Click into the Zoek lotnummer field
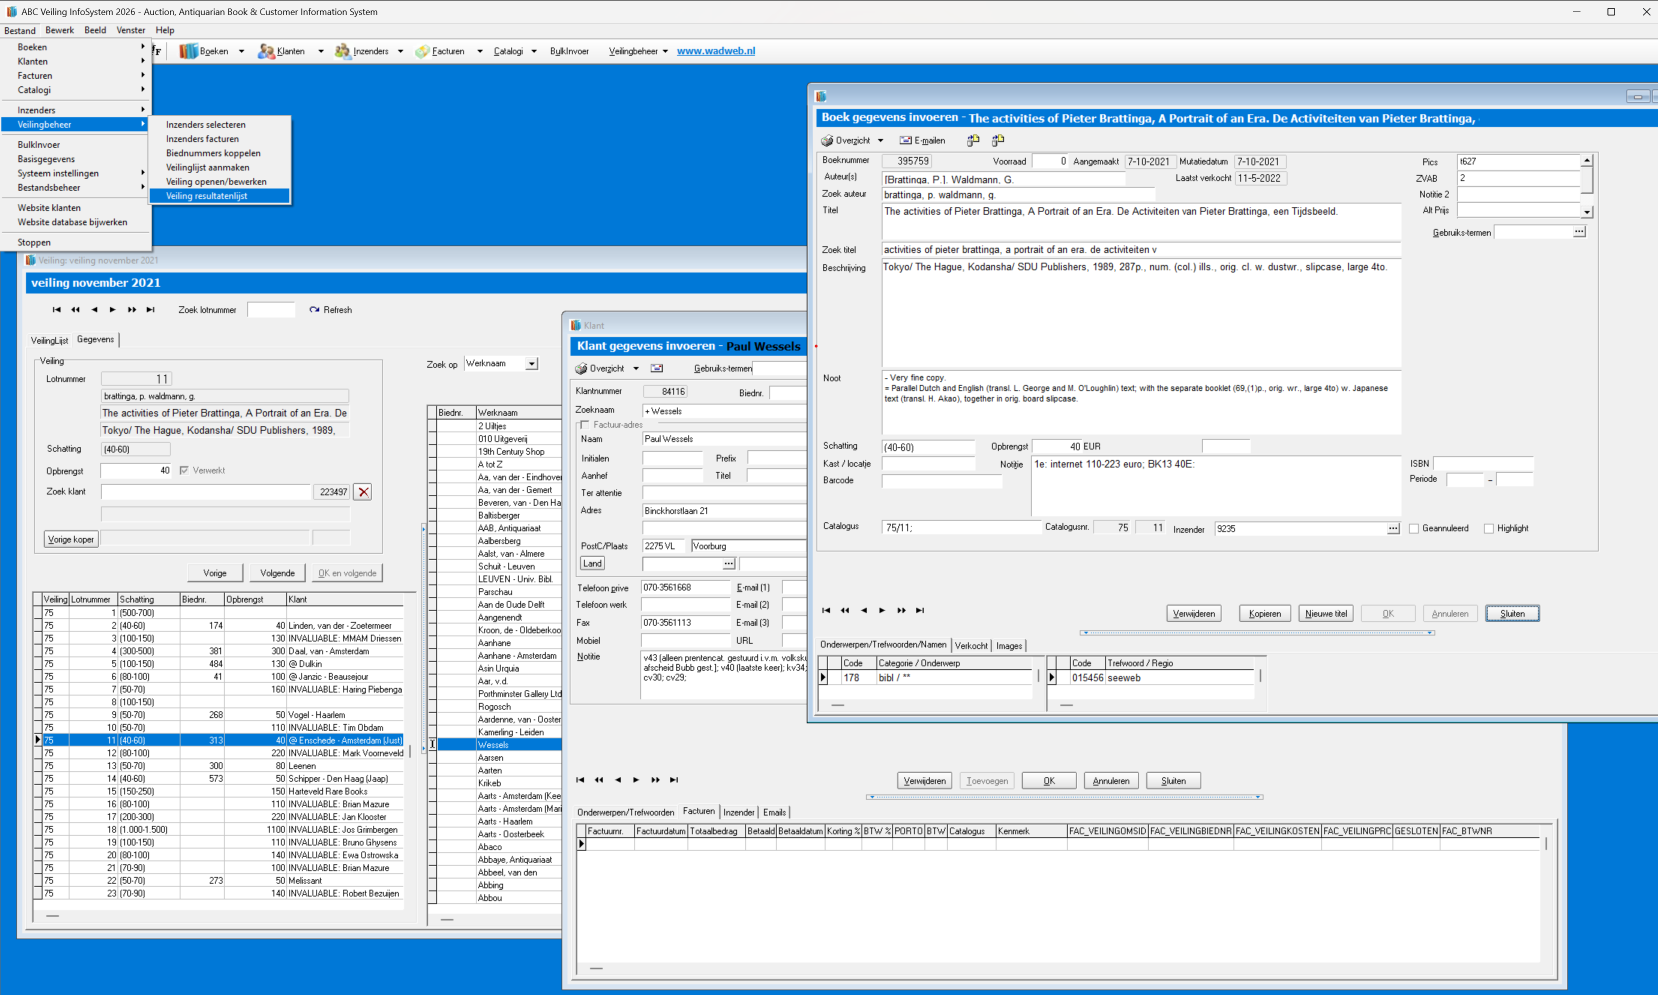This screenshot has height=995, width=1658. (x=271, y=310)
